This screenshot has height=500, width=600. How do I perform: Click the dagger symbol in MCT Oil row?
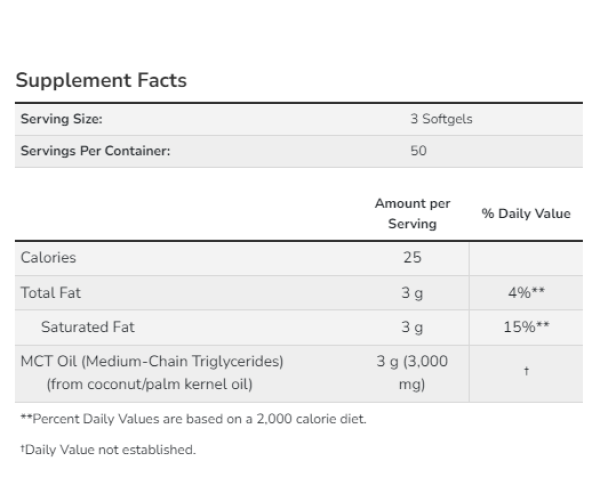point(526,372)
